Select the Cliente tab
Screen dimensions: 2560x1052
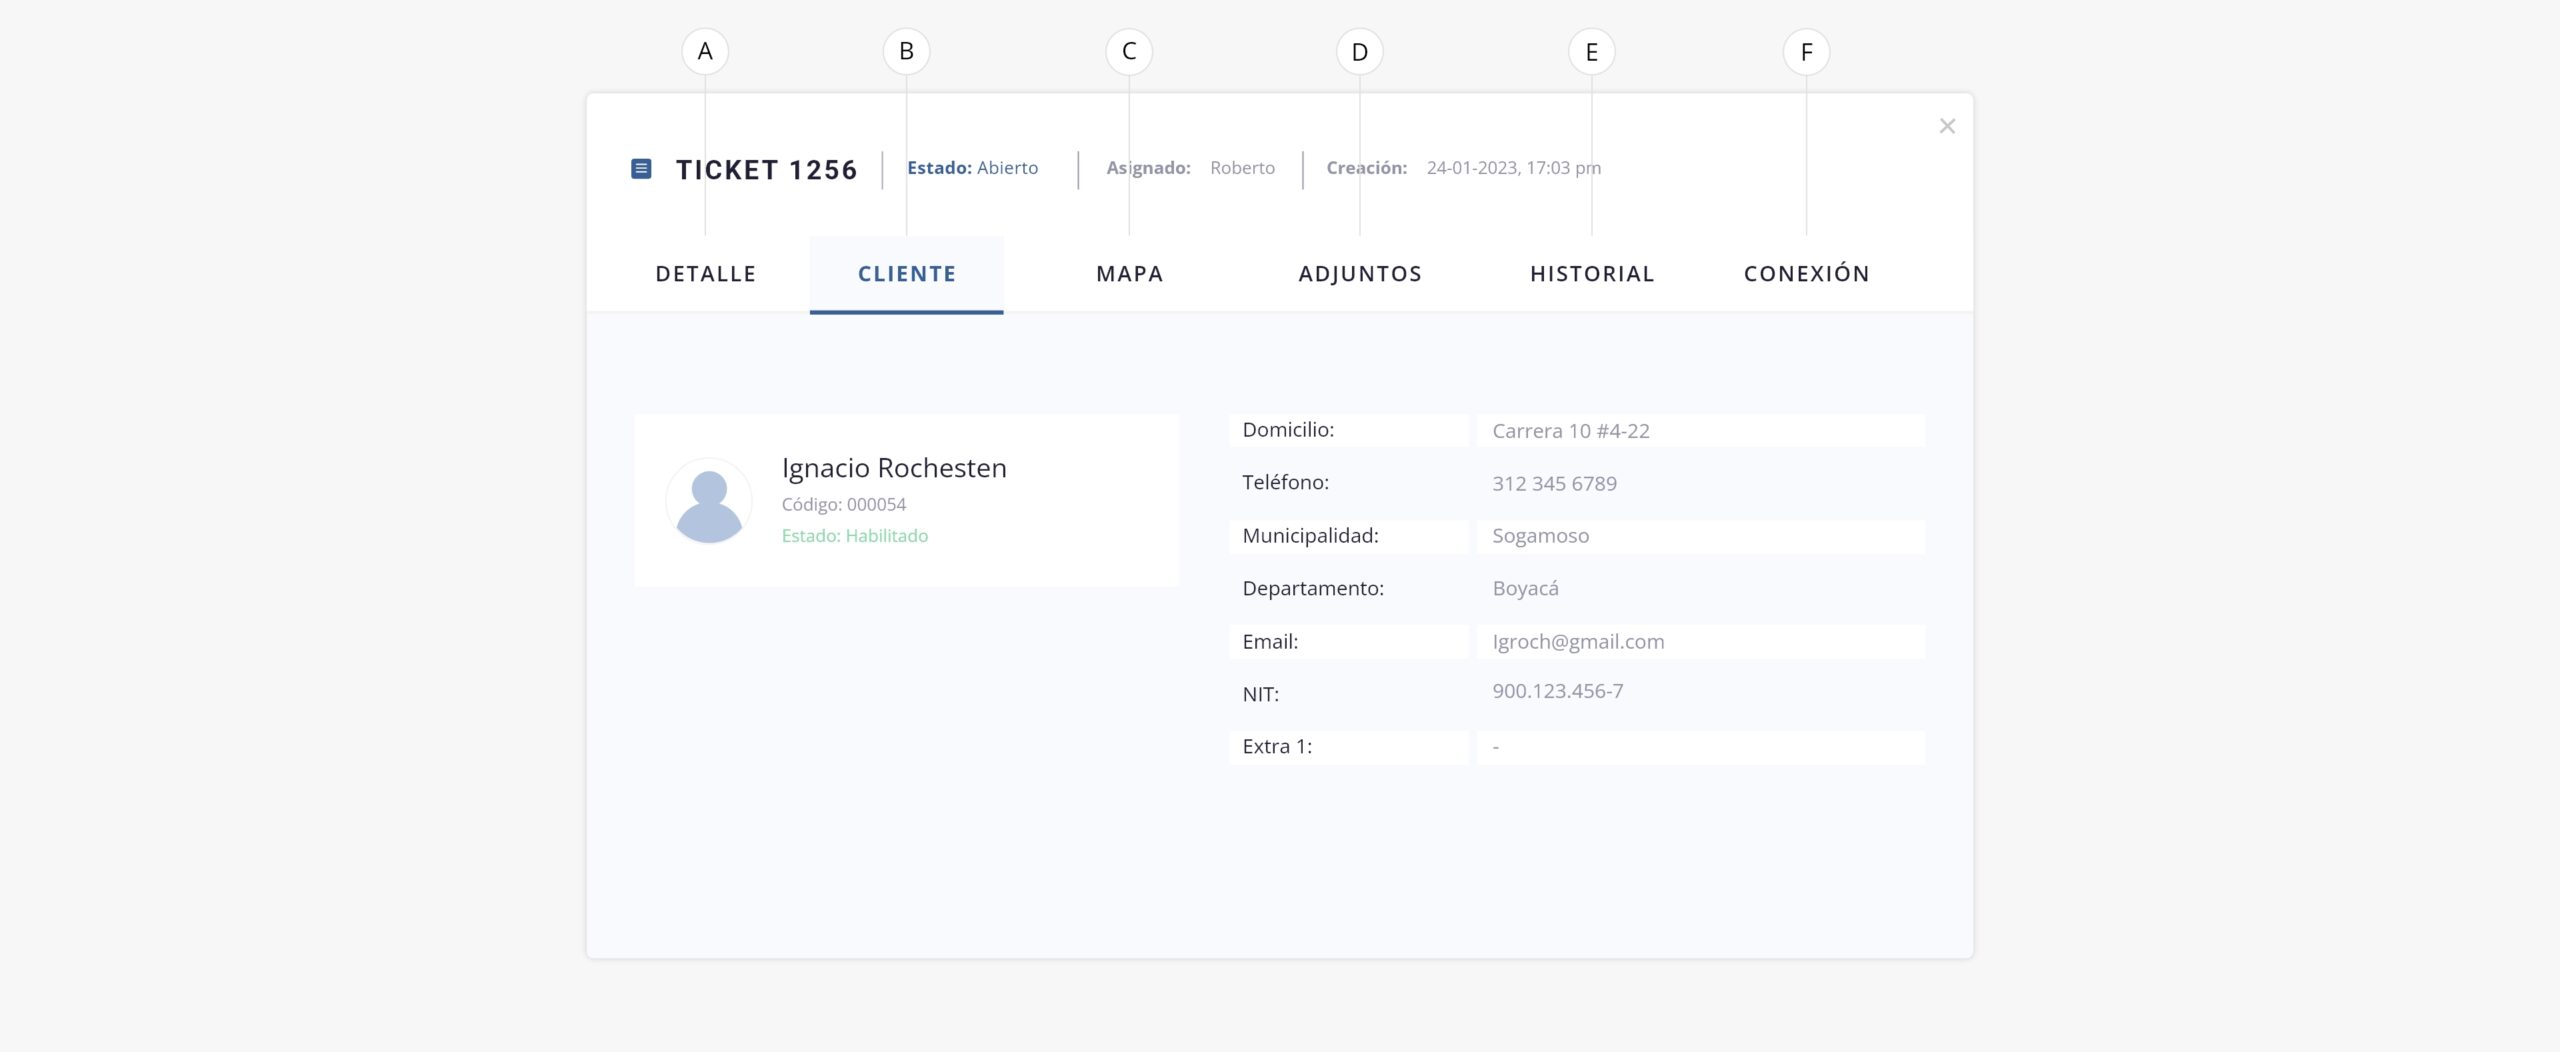pos(906,274)
